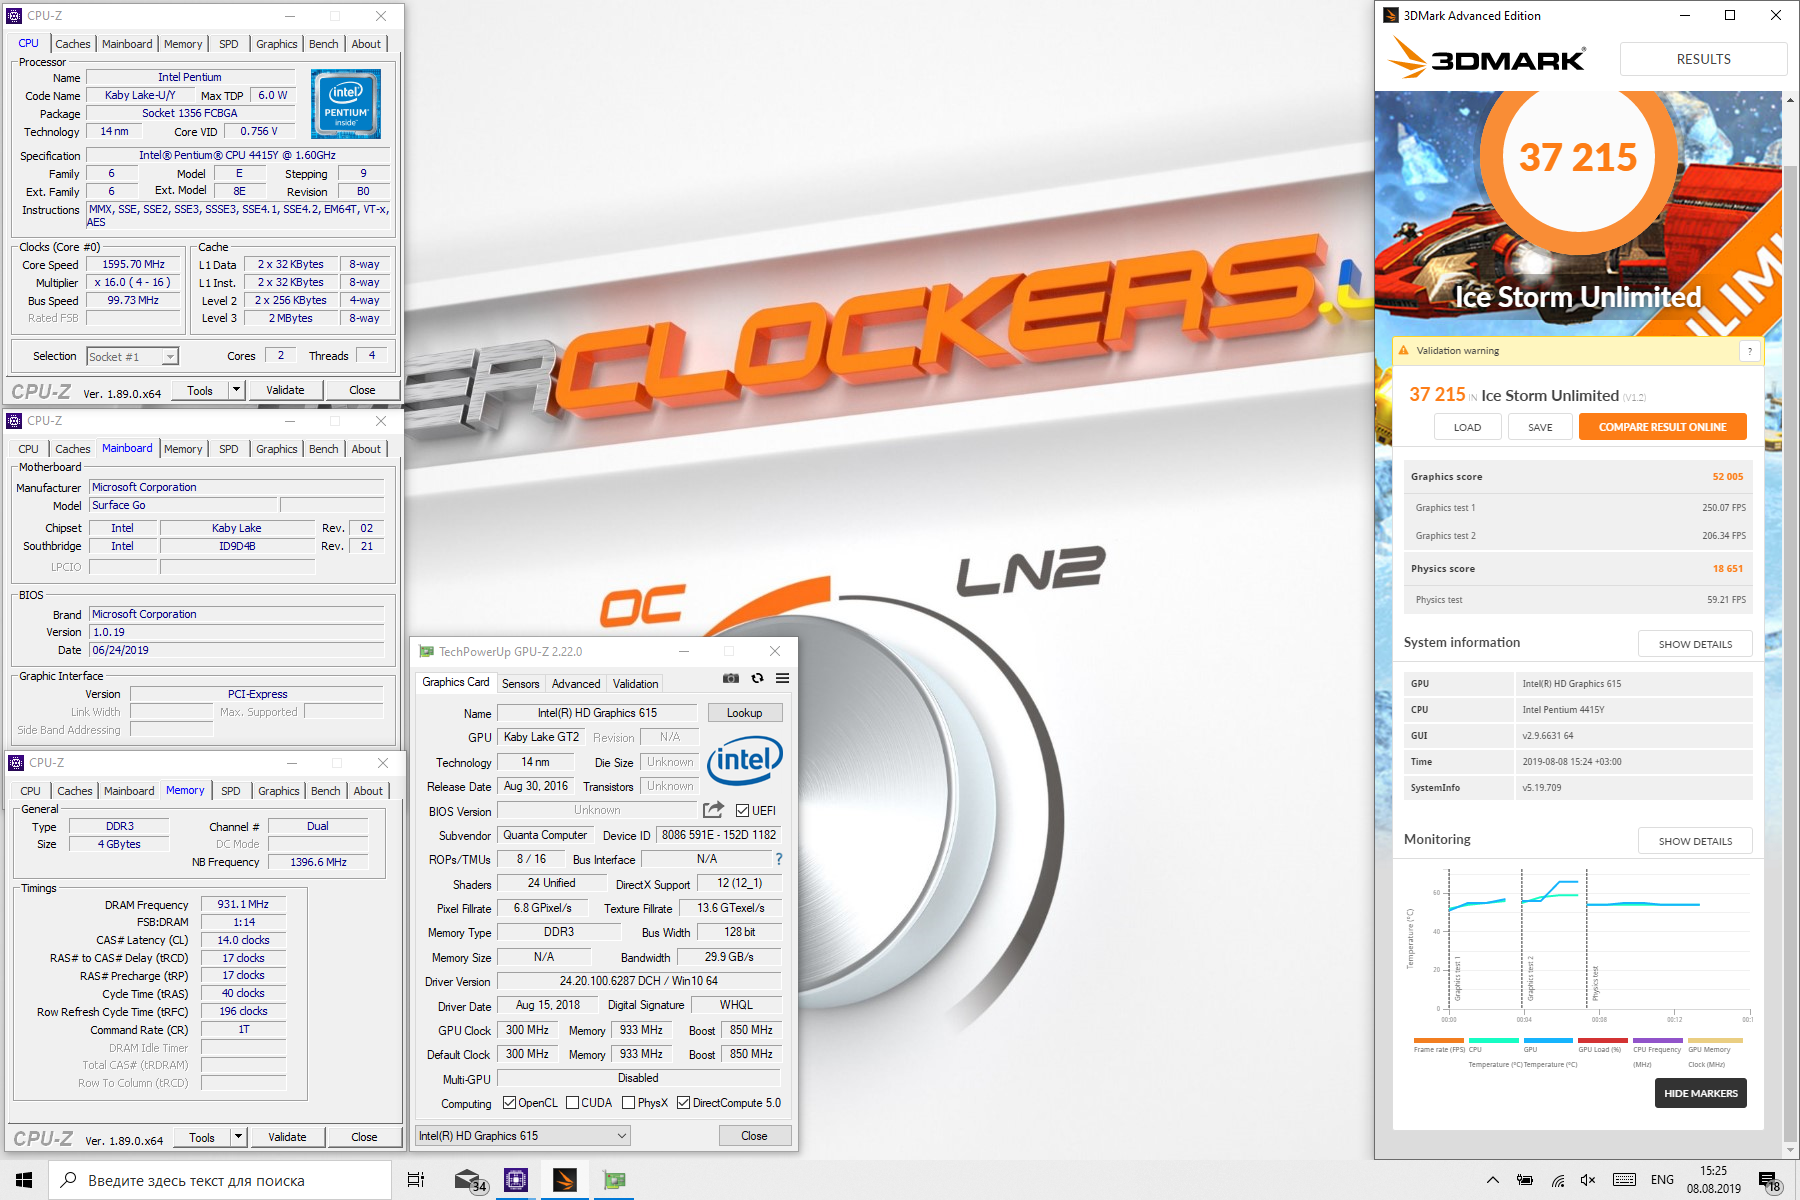This screenshot has width=1800, height=1200.
Task: Click the GPU-Z title bar app icon
Action: point(427,651)
